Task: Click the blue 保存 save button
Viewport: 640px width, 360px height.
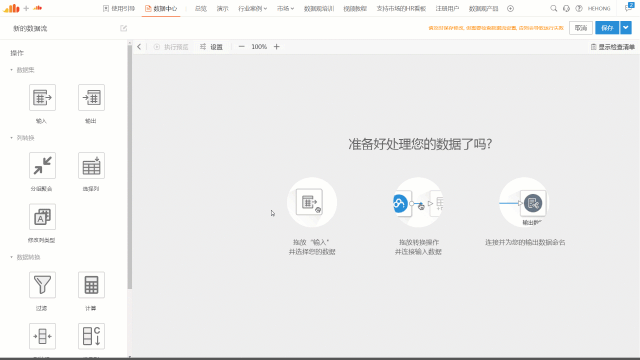Action: pyautogui.click(x=607, y=28)
